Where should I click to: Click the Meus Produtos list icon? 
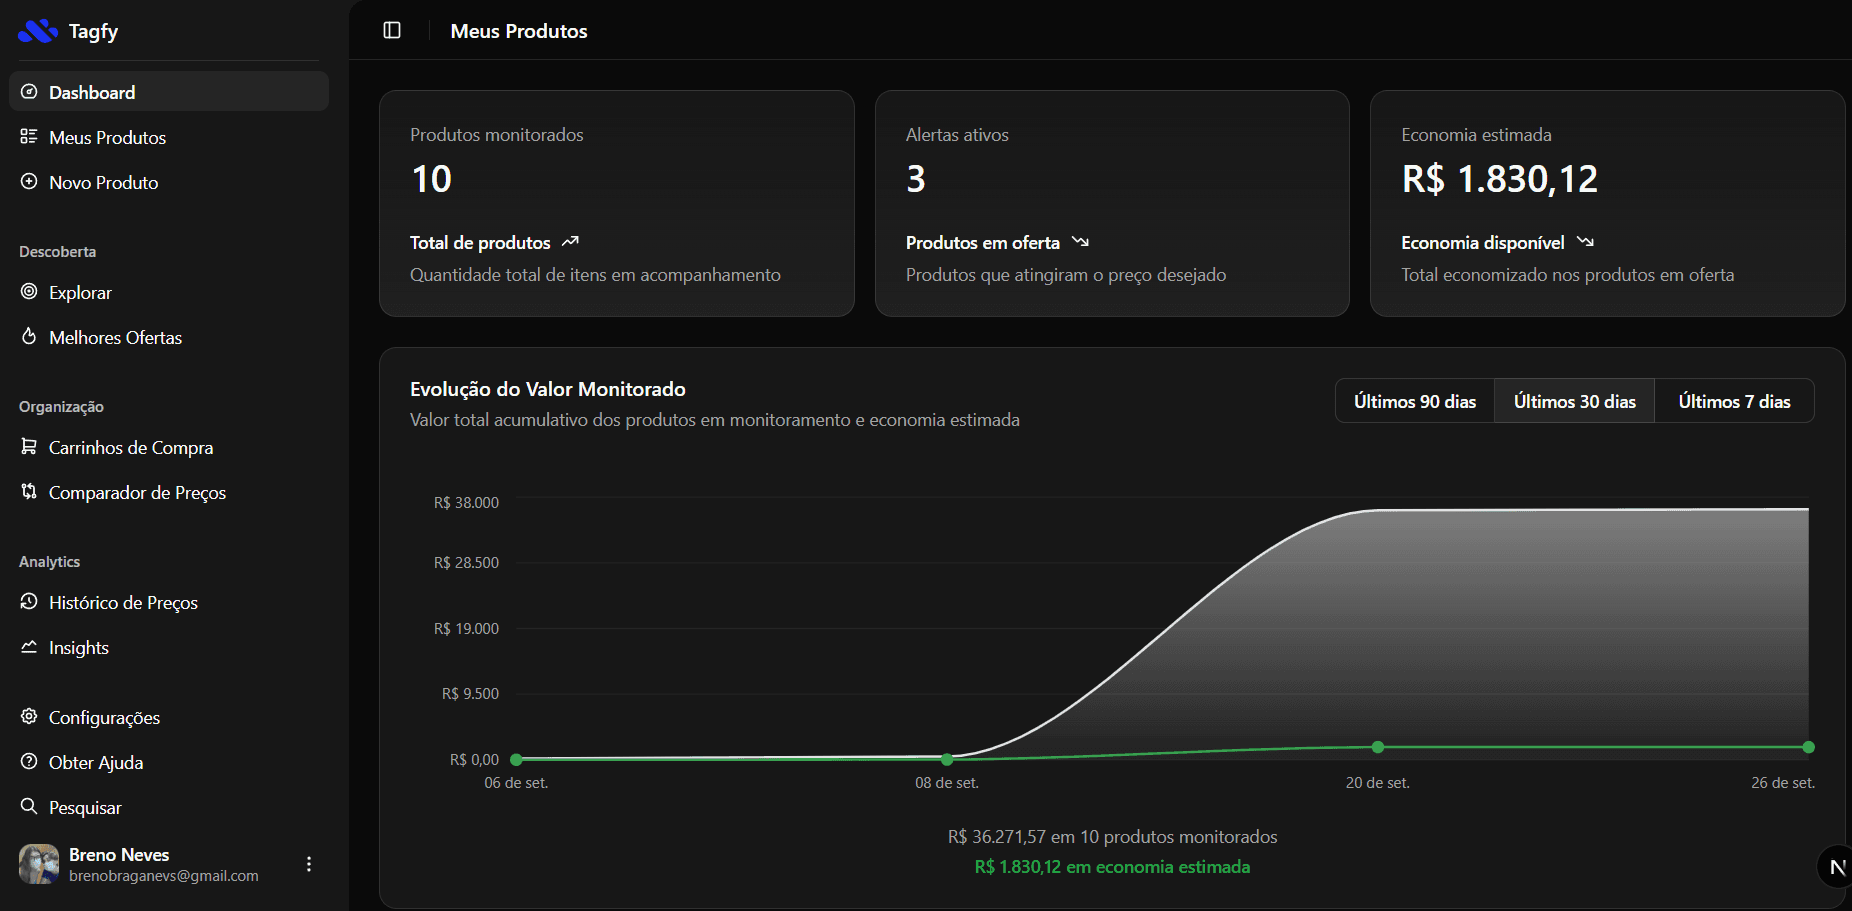coord(29,137)
